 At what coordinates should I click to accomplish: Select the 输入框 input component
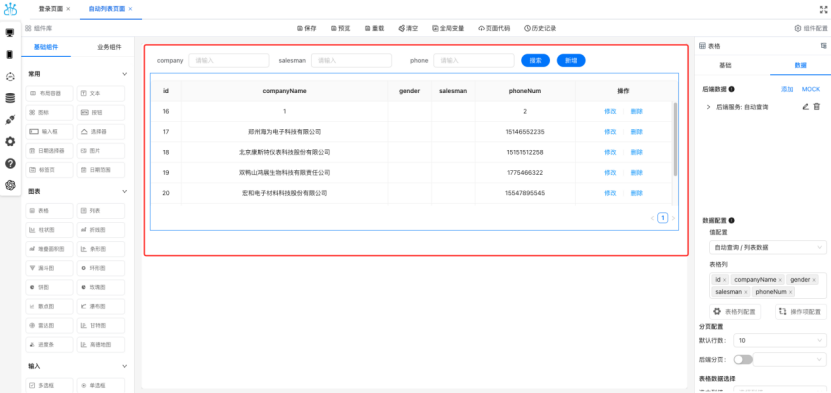coord(49,131)
